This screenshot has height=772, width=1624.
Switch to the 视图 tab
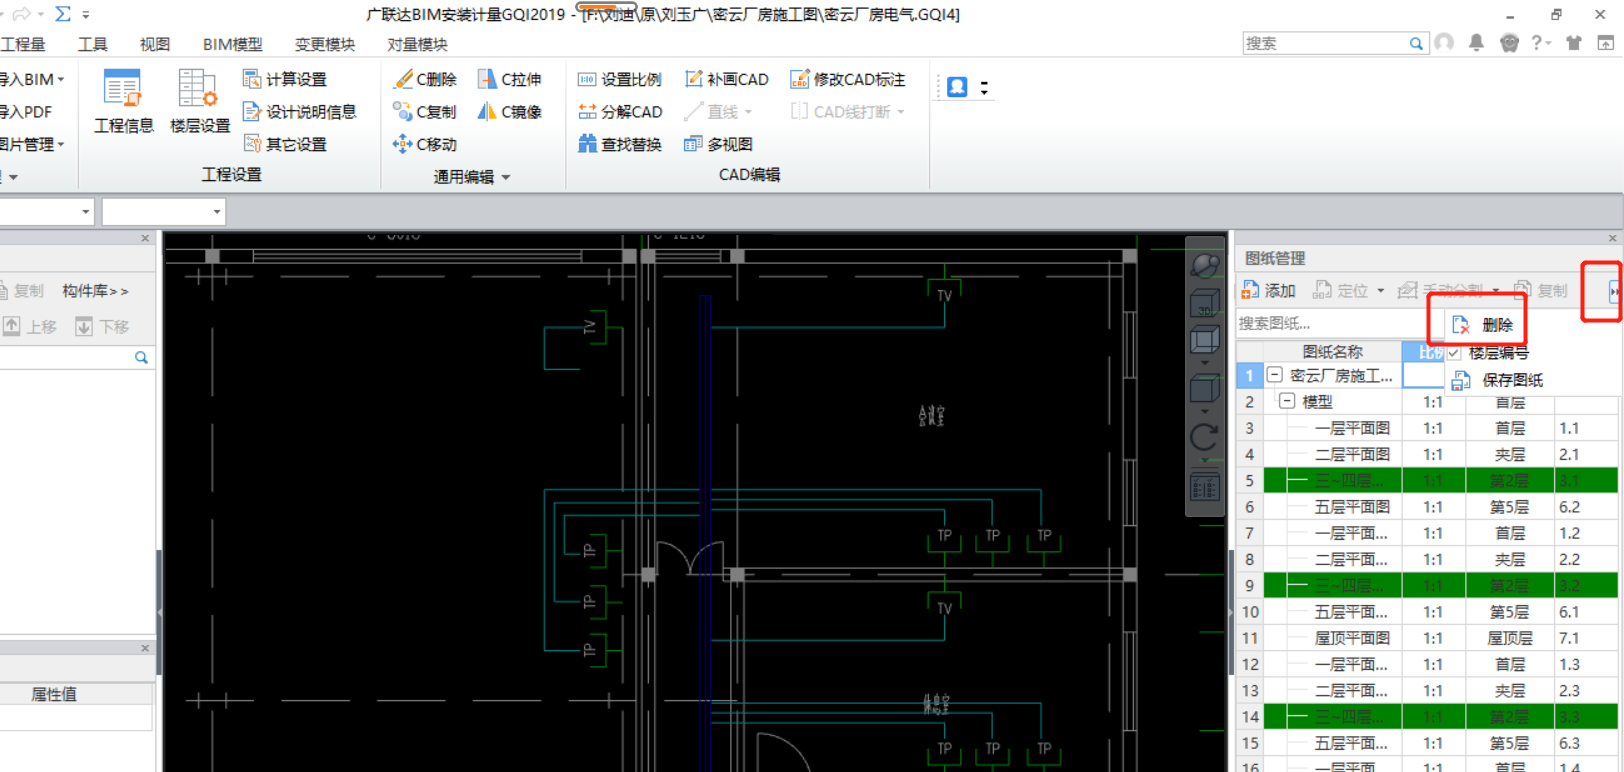pos(154,44)
